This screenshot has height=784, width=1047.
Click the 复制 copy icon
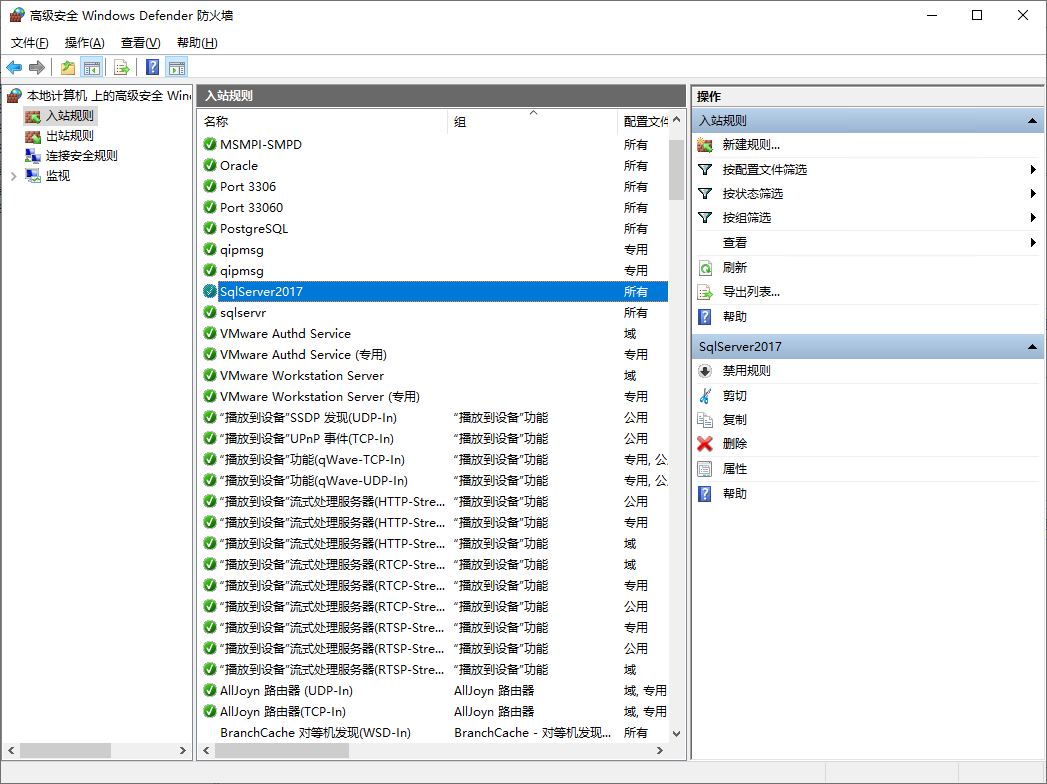tap(705, 419)
